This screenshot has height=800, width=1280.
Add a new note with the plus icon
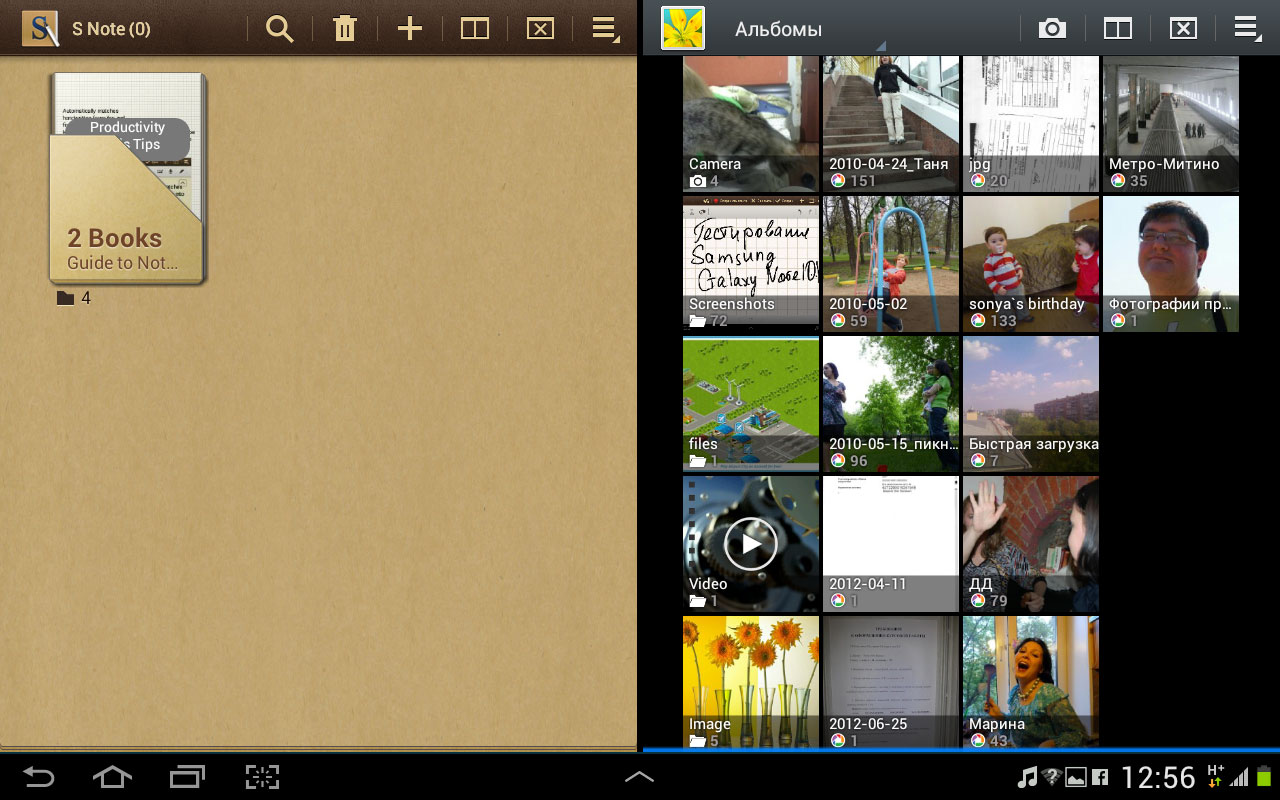pyautogui.click(x=410, y=29)
